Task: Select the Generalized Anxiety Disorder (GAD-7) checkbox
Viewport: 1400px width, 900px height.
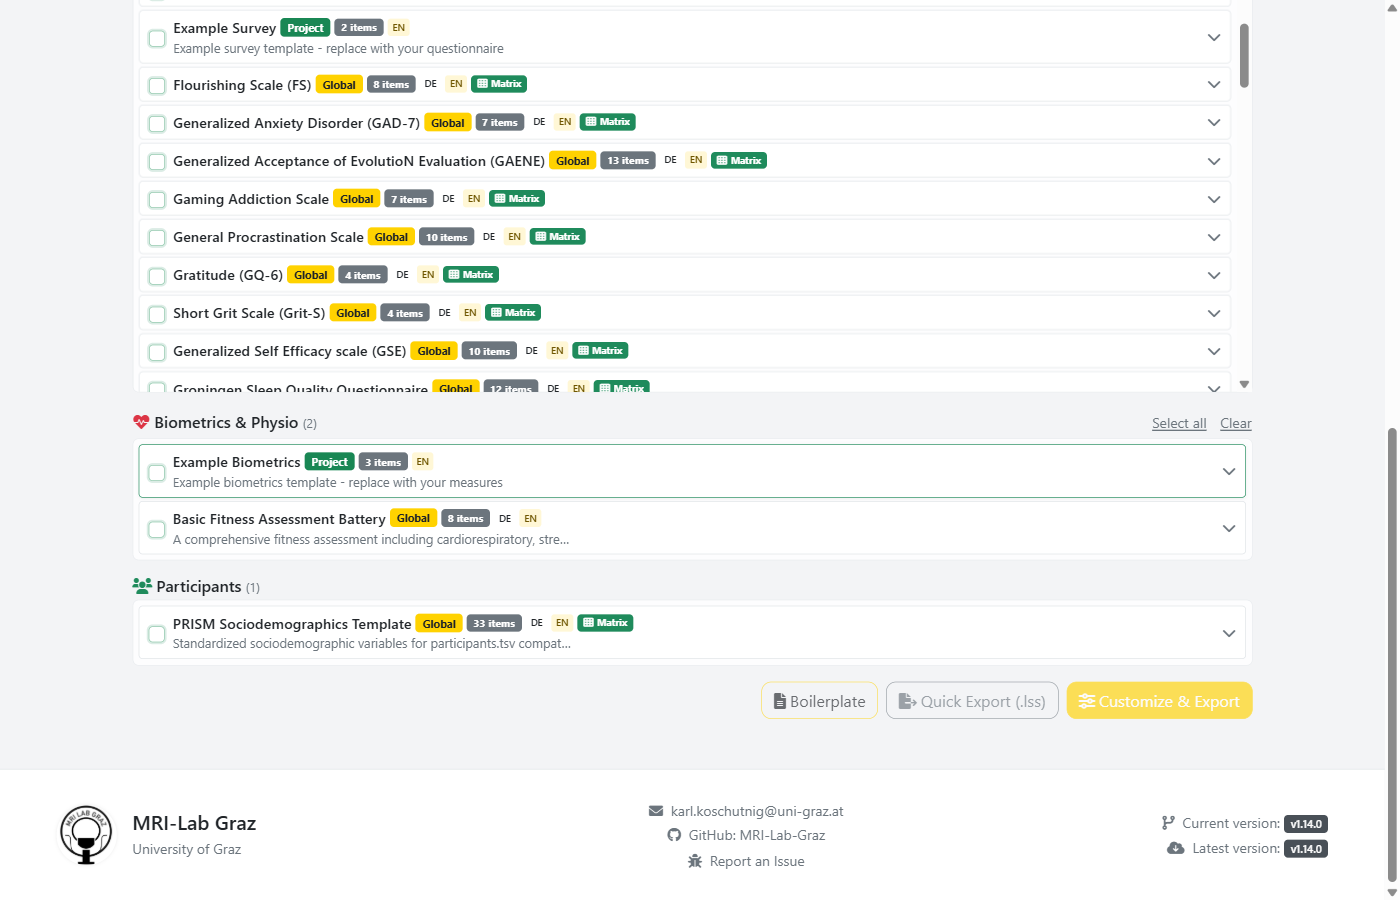Action: tap(157, 124)
